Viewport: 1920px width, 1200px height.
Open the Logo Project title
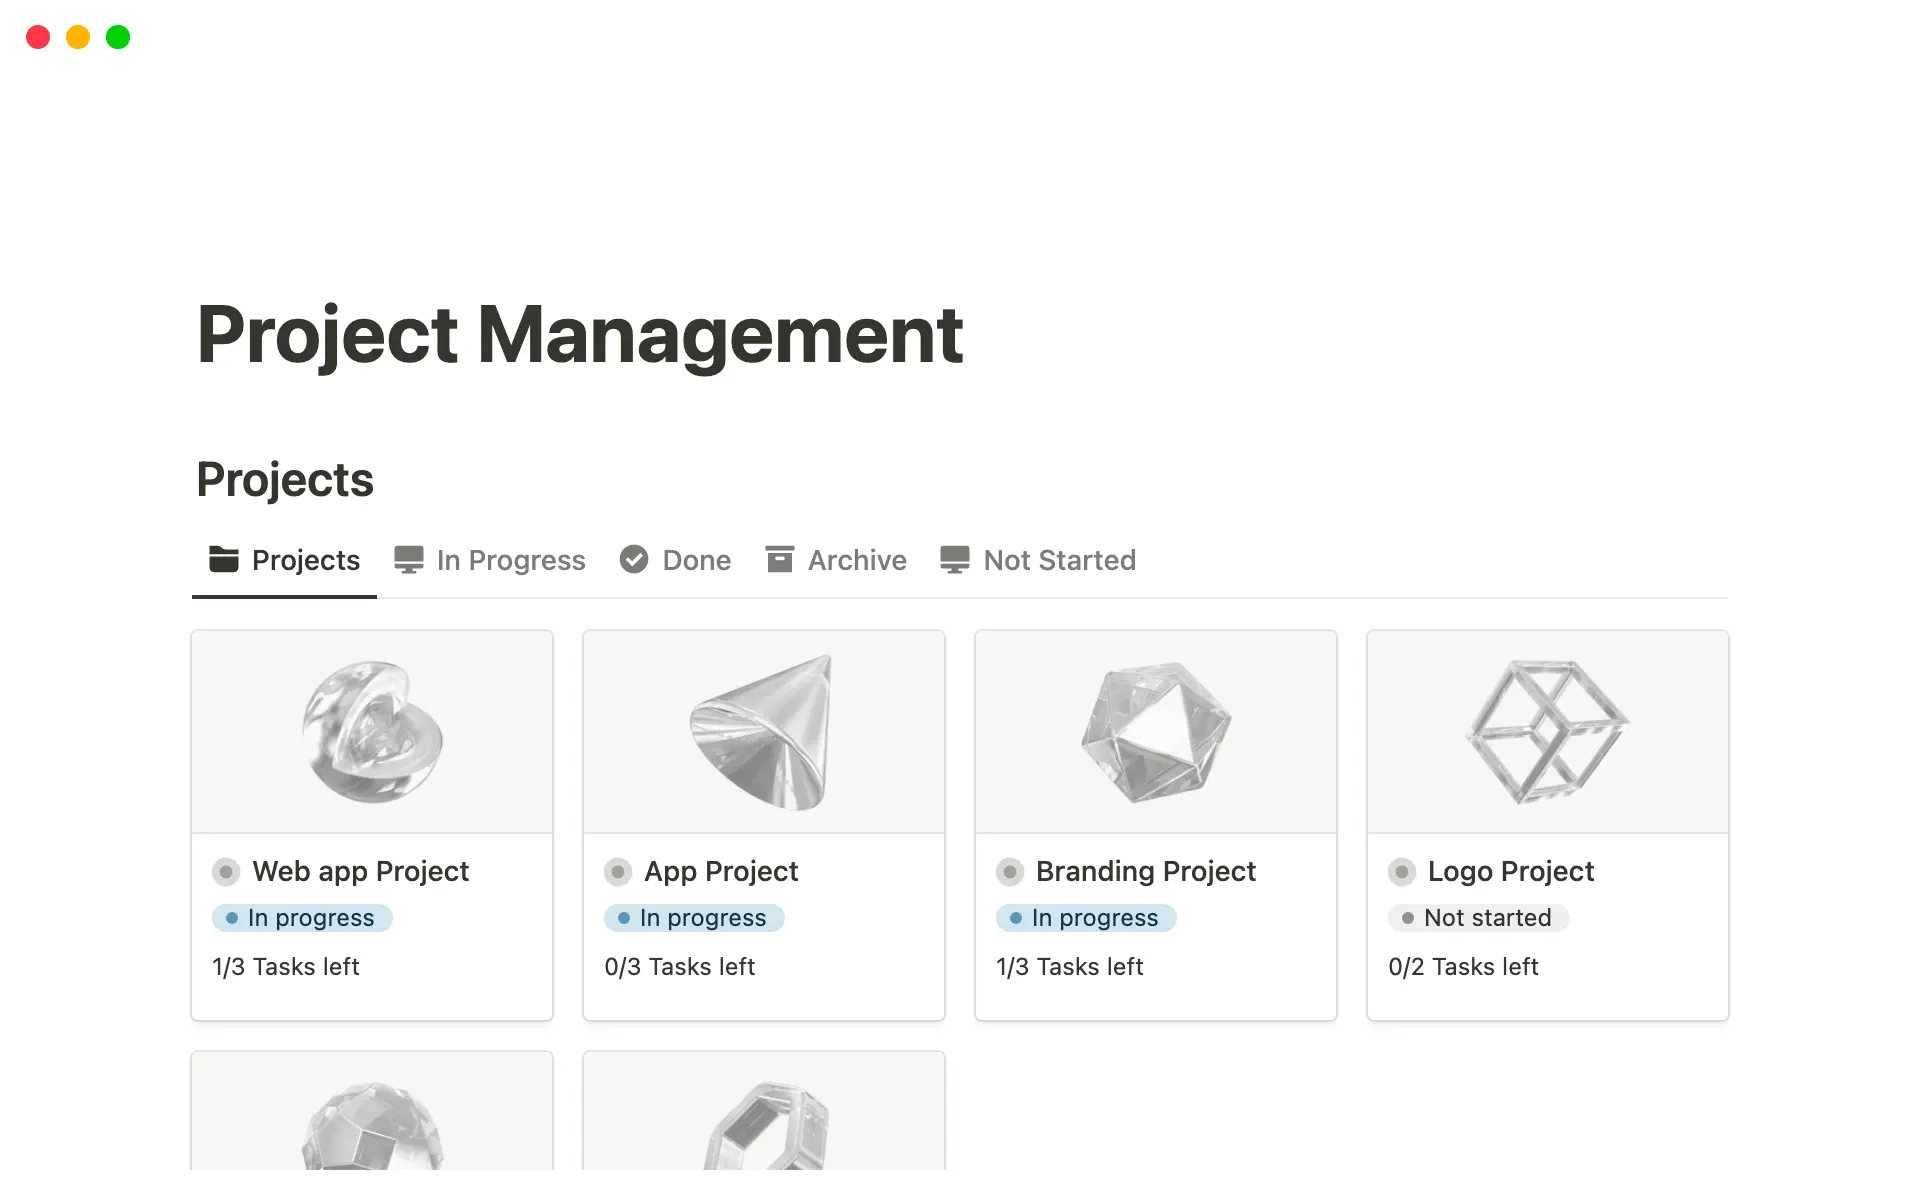point(1510,872)
